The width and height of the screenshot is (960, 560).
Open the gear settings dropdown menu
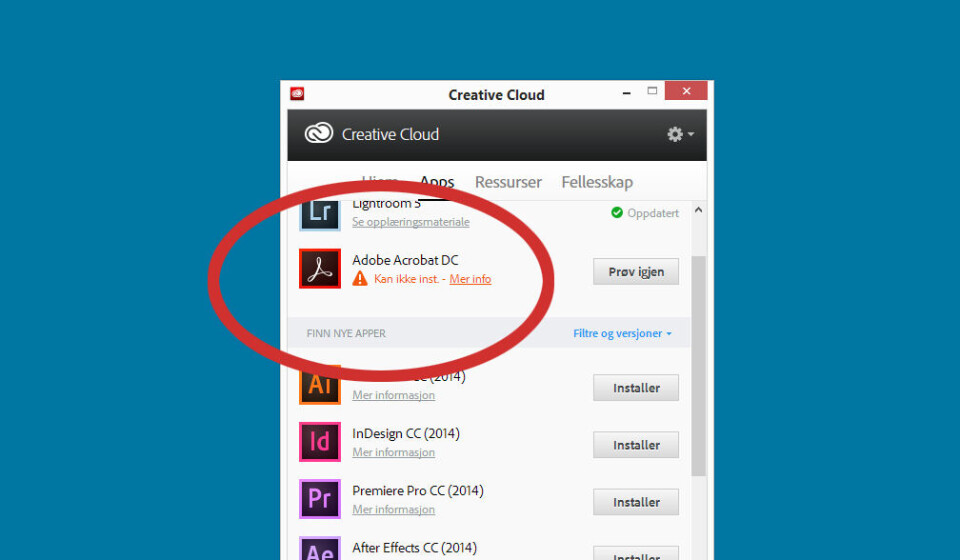(x=679, y=134)
